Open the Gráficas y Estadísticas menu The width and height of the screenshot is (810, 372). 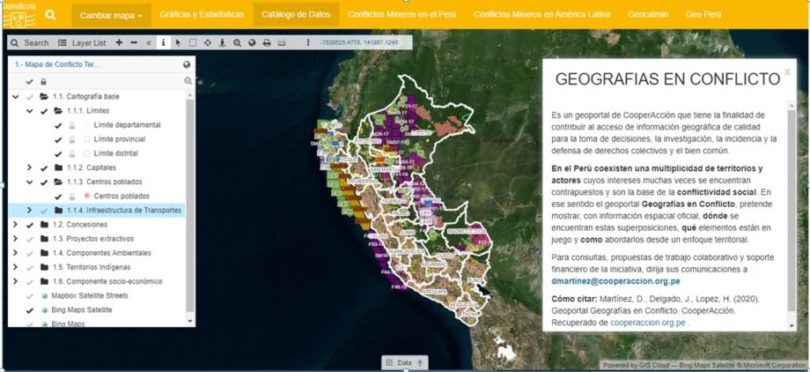[x=201, y=14]
